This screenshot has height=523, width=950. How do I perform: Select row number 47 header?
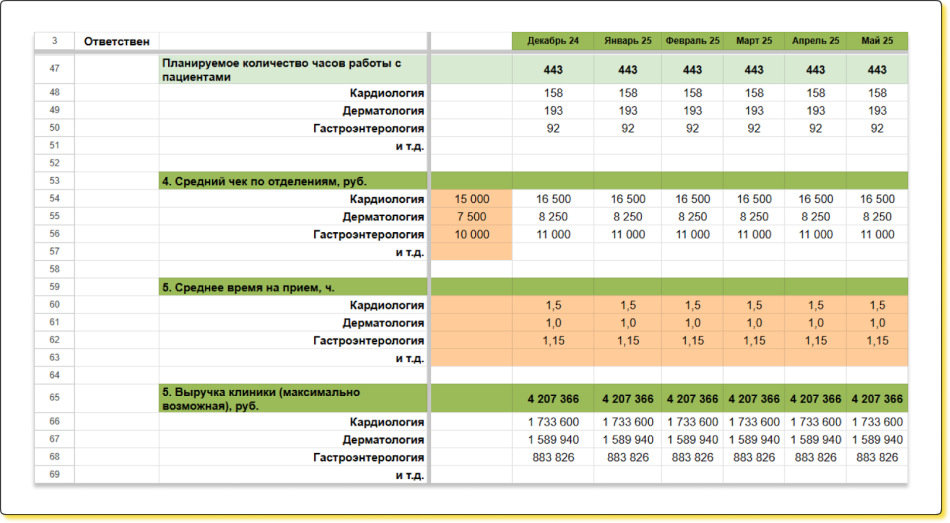click(54, 69)
